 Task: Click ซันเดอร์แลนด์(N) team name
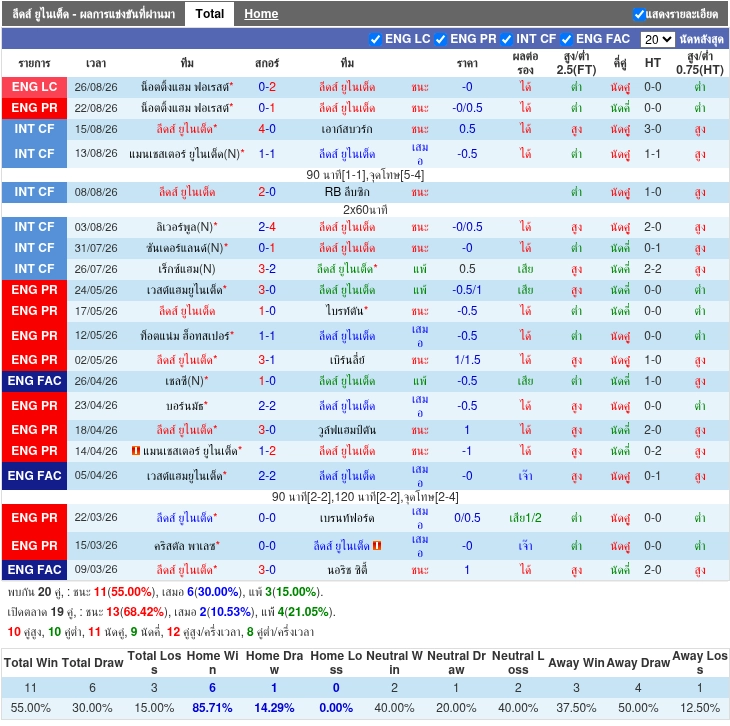click(185, 248)
